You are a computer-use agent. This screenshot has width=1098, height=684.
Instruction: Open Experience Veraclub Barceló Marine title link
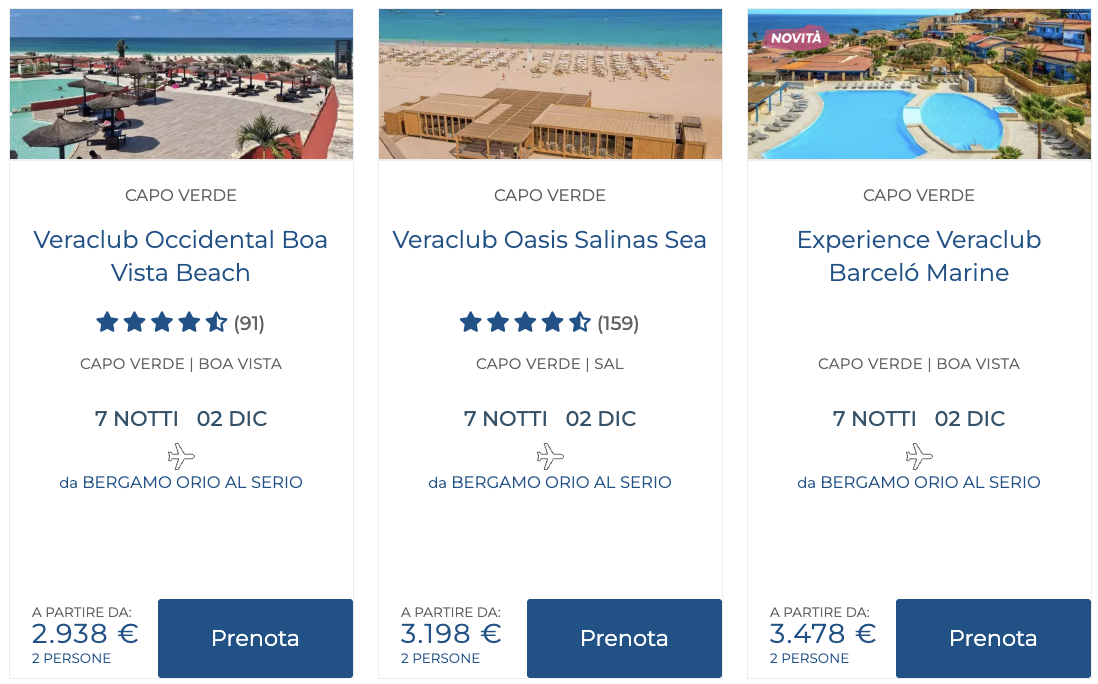pyautogui.click(x=919, y=256)
